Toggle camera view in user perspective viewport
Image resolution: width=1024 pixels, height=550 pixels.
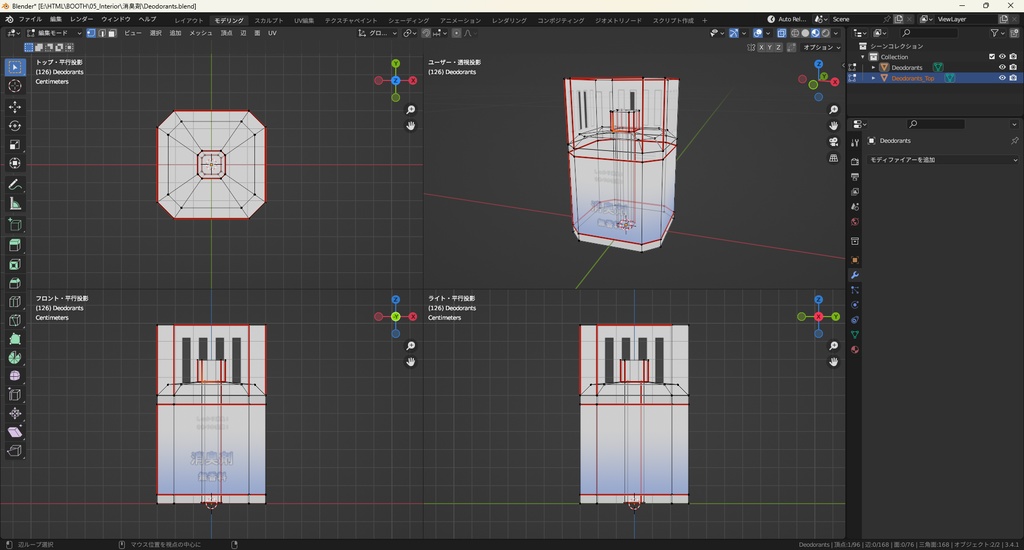[x=834, y=142]
